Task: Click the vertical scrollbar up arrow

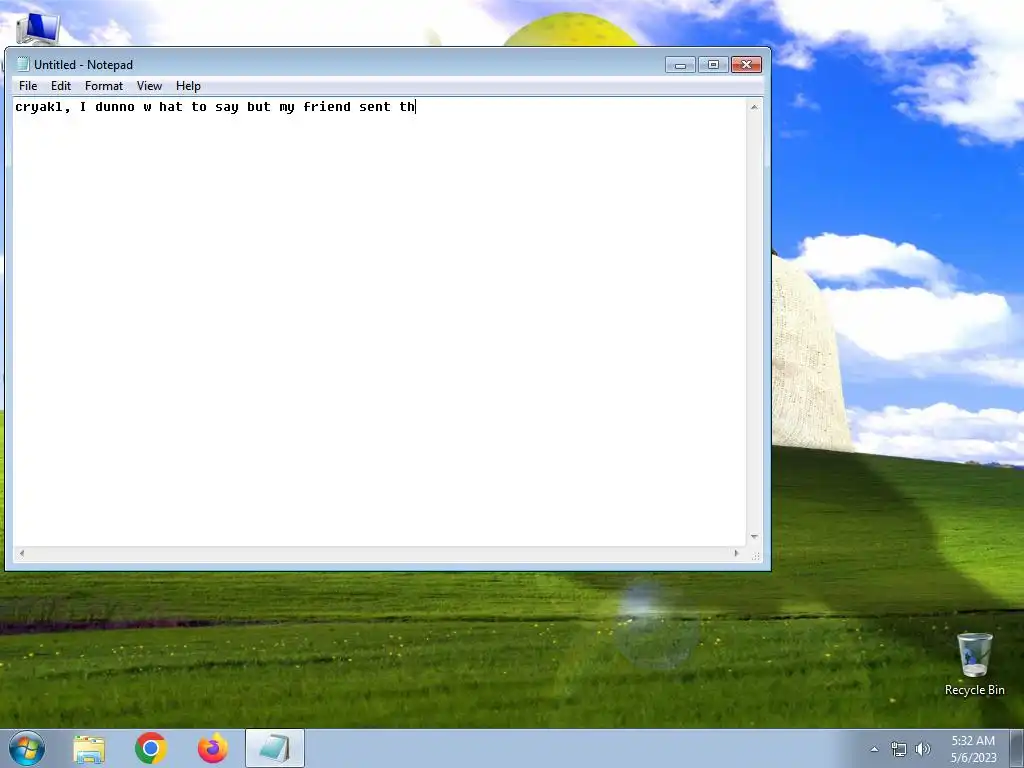Action: point(754,106)
